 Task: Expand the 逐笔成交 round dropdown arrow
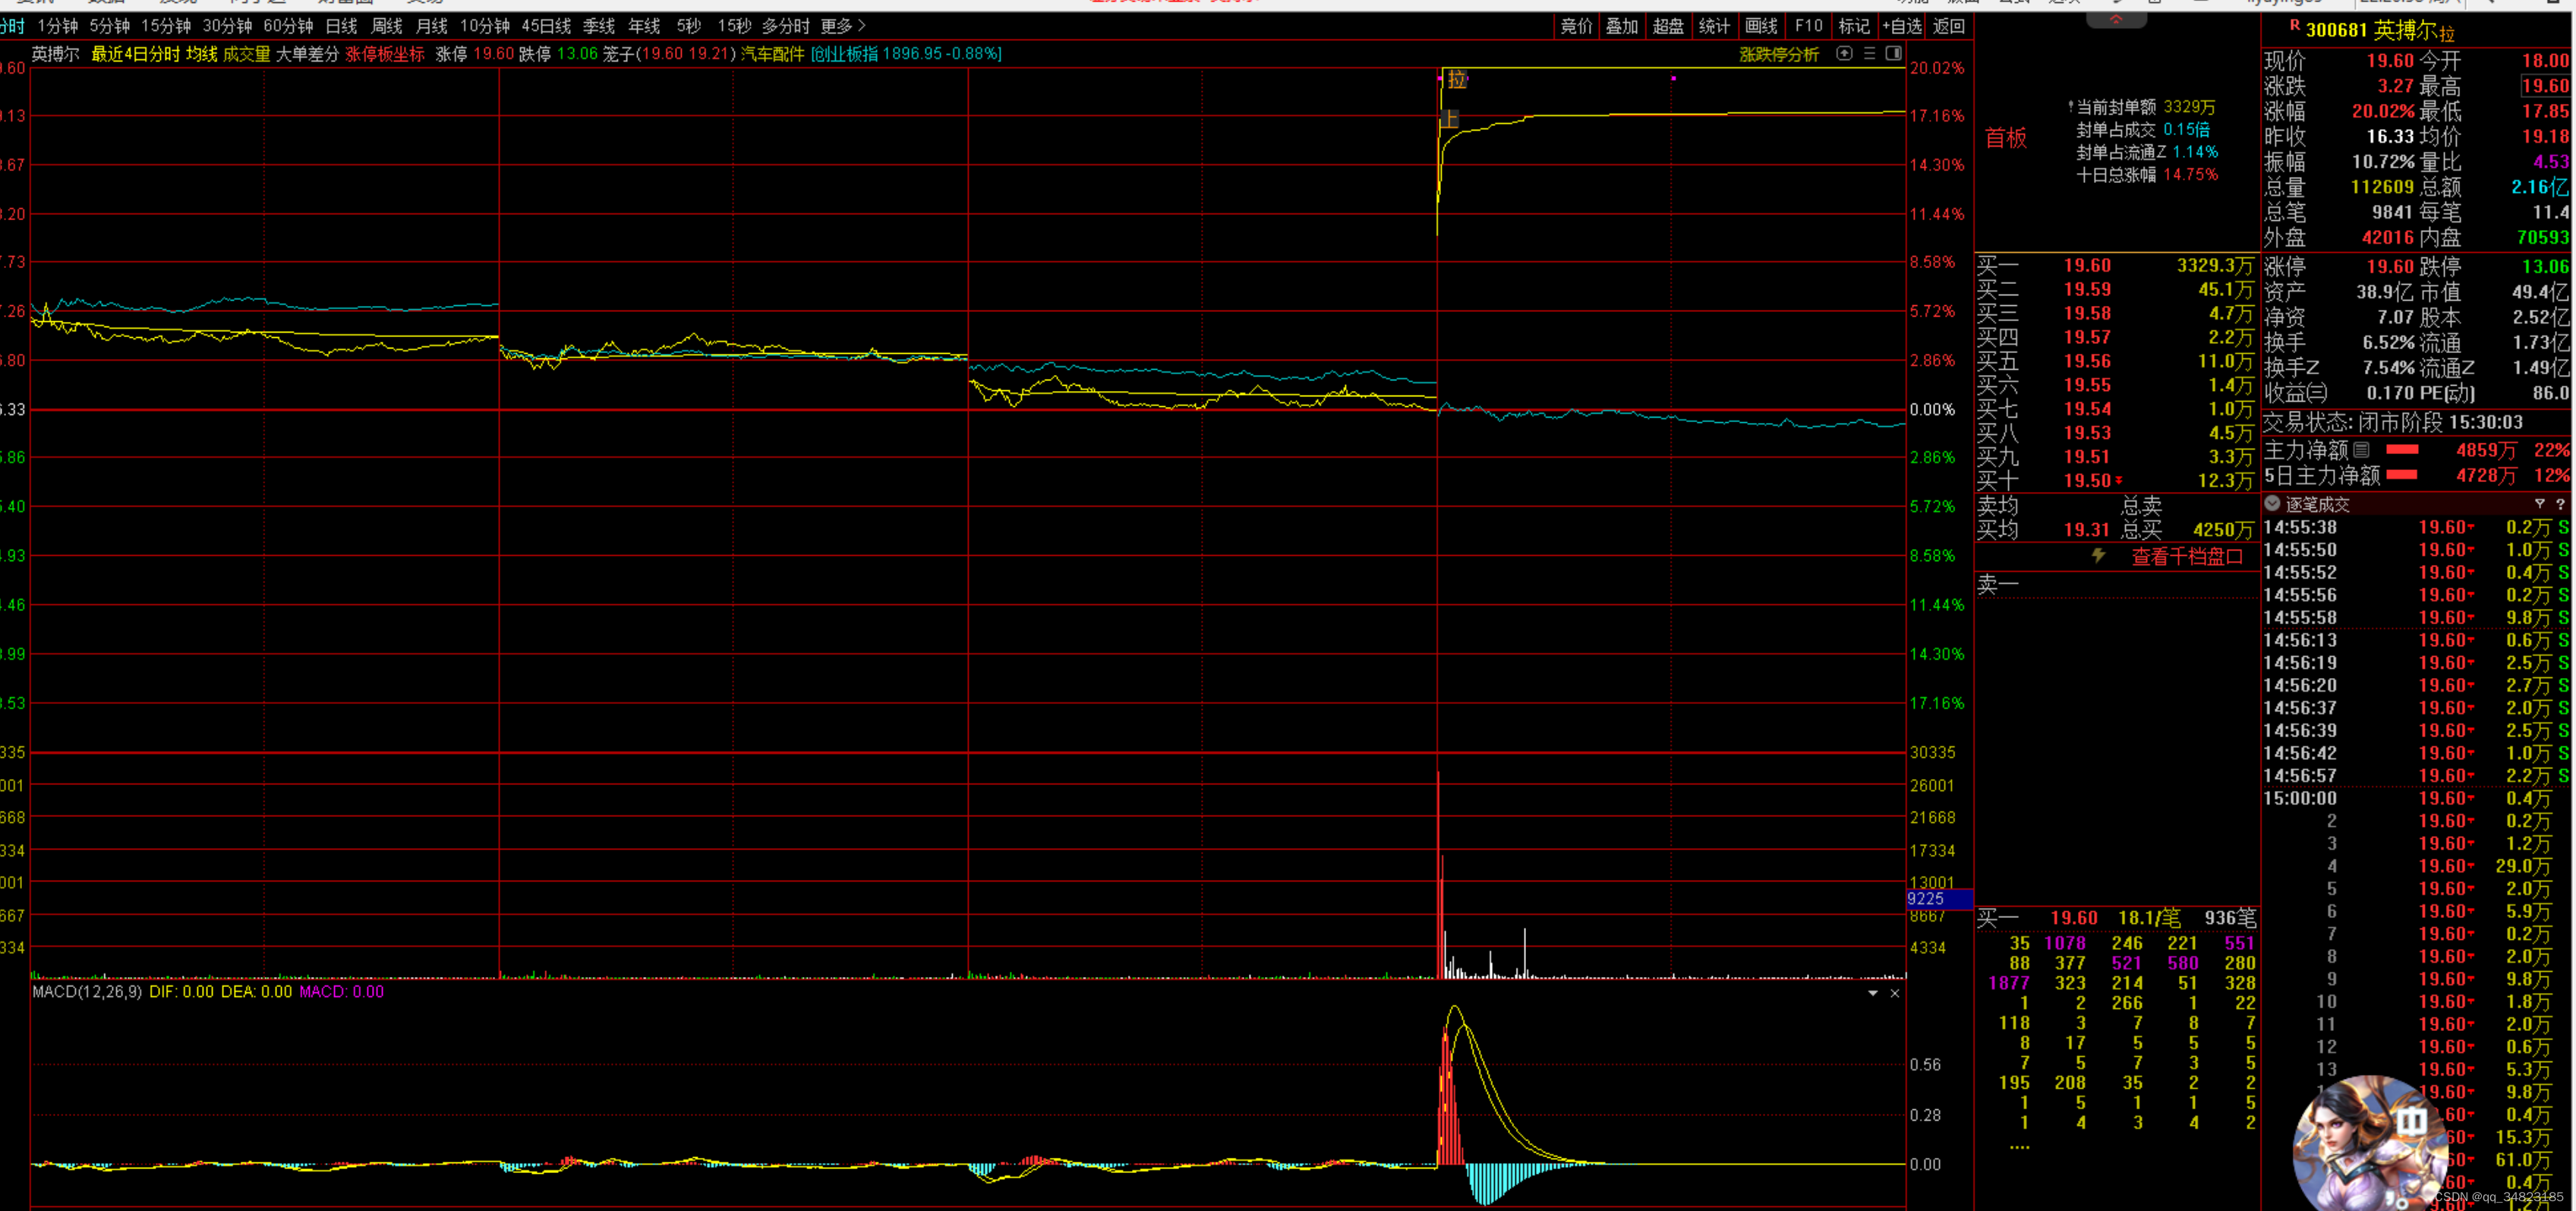(x=2272, y=504)
